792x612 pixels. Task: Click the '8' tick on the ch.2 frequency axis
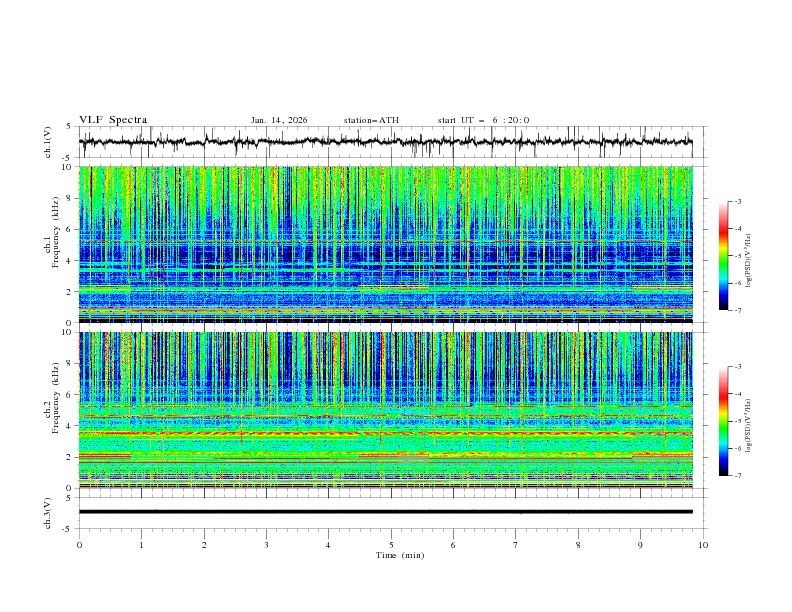coord(70,364)
